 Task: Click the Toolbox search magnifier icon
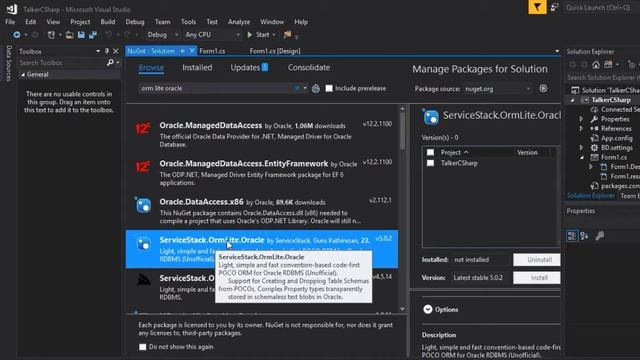point(110,63)
